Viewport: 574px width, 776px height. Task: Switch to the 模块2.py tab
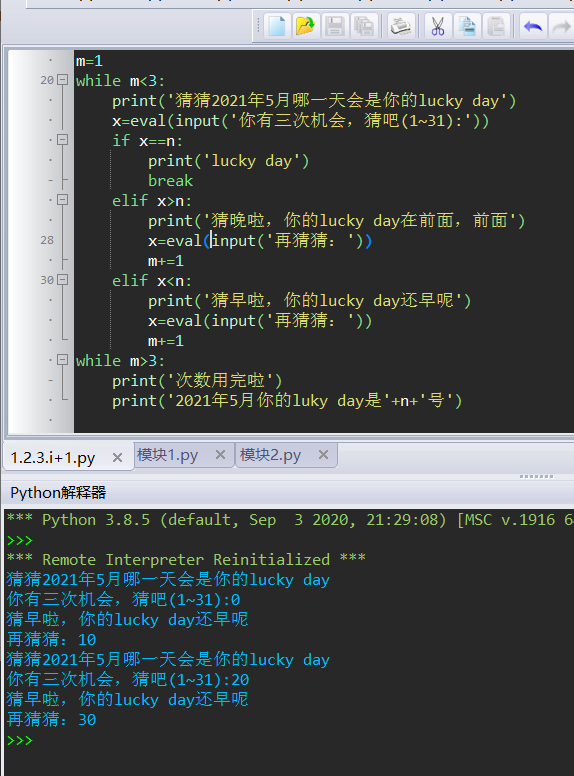tap(270, 454)
